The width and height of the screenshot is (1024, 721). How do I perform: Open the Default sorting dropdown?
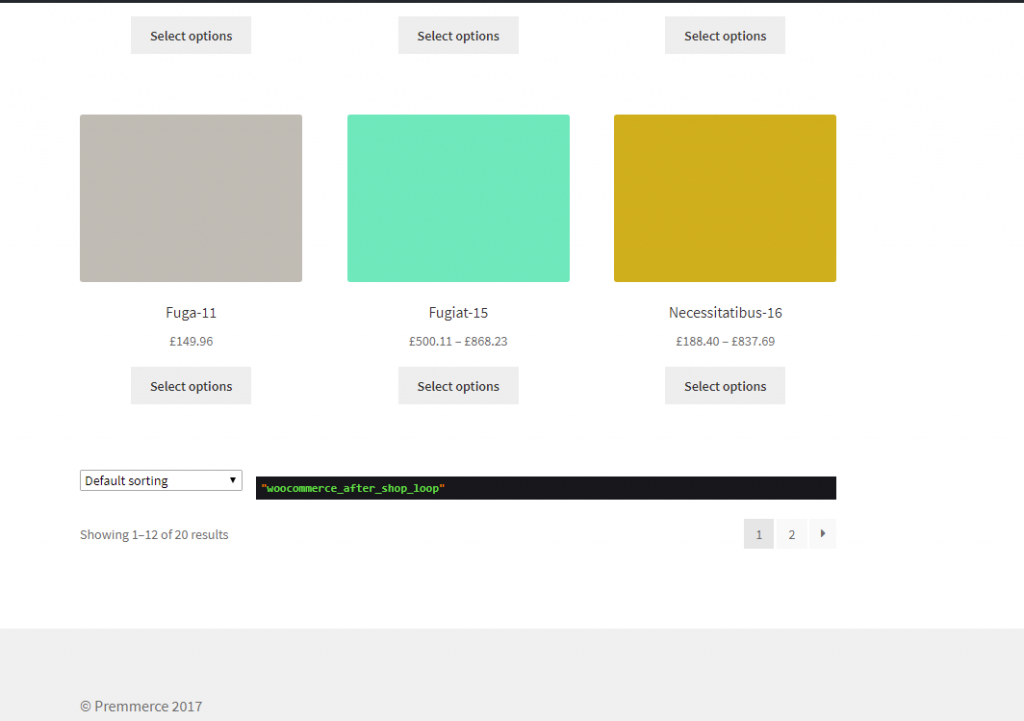[x=160, y=480]
